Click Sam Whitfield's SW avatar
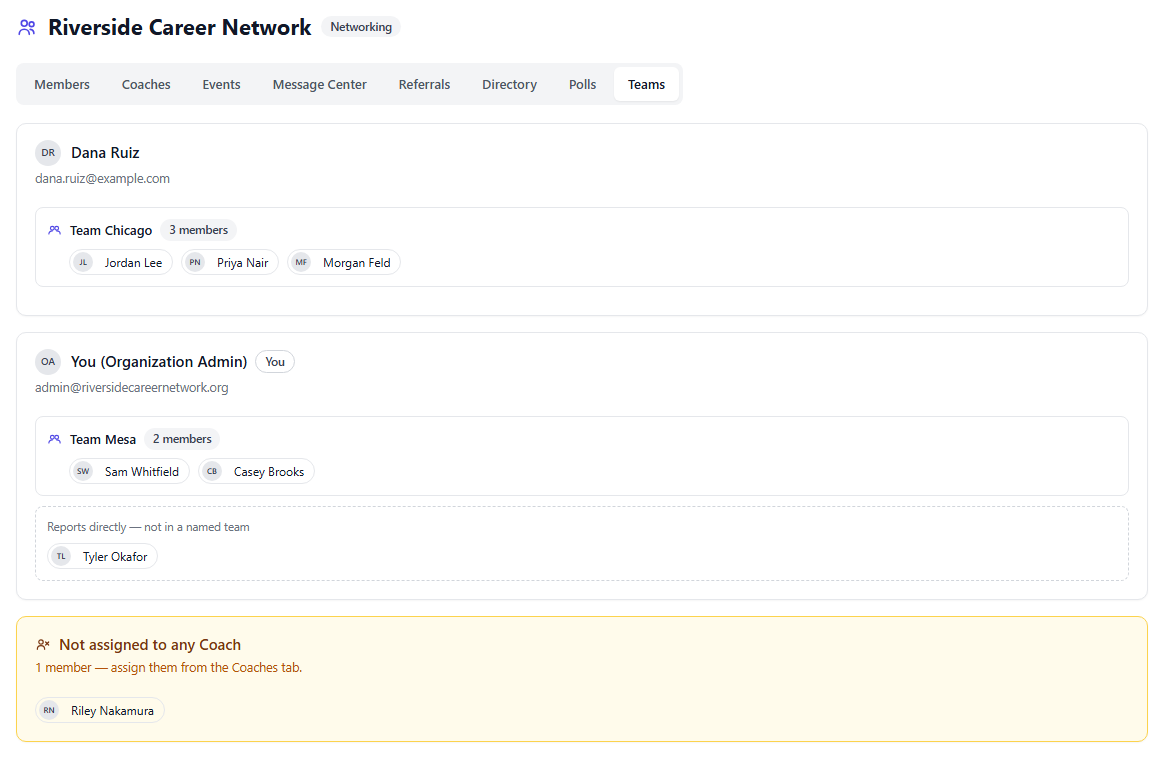Viewport: 1163px width, 758px height. [83, 472]
